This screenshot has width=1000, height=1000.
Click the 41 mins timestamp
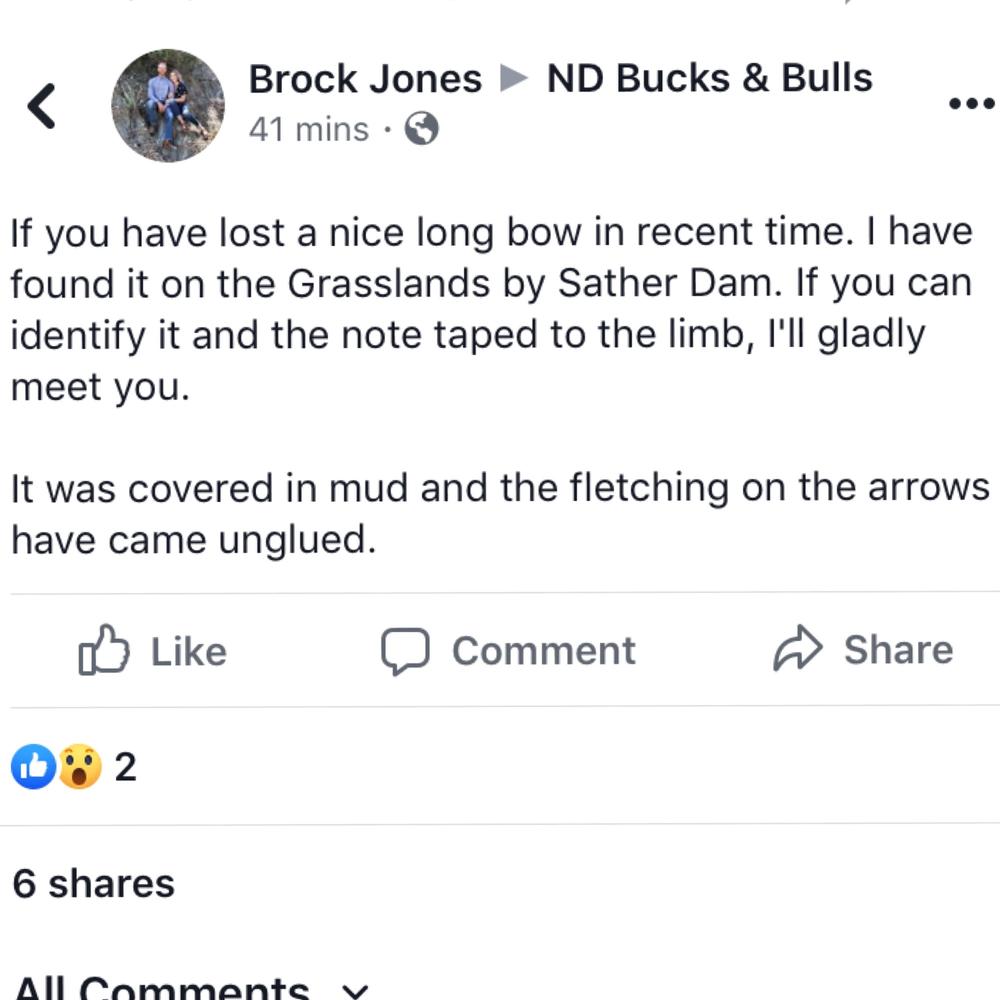coord(309,130)
